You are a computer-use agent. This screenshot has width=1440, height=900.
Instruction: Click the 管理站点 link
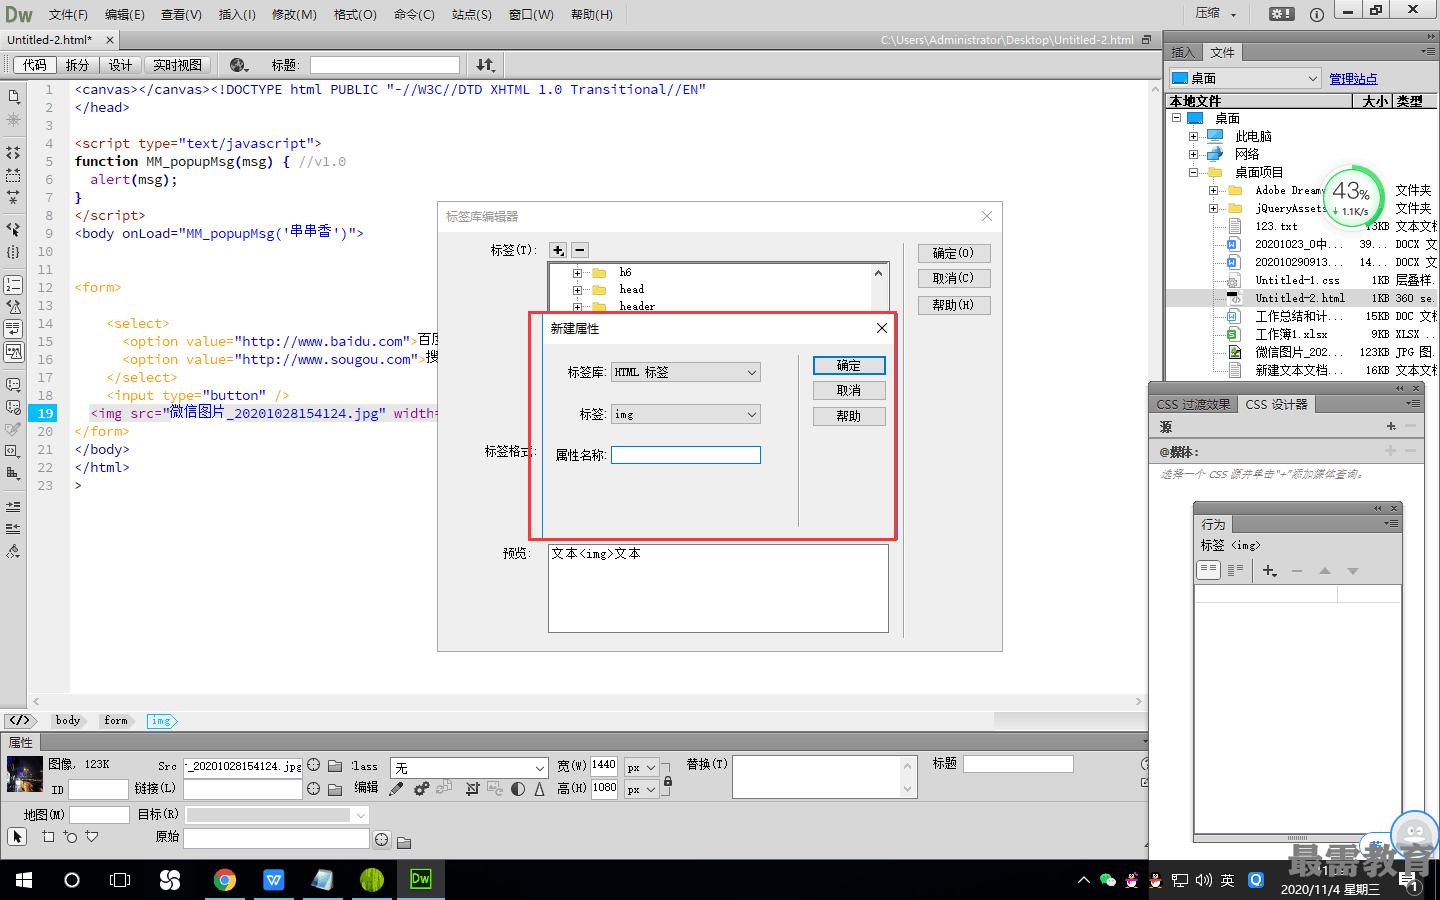coord(1353,79)
